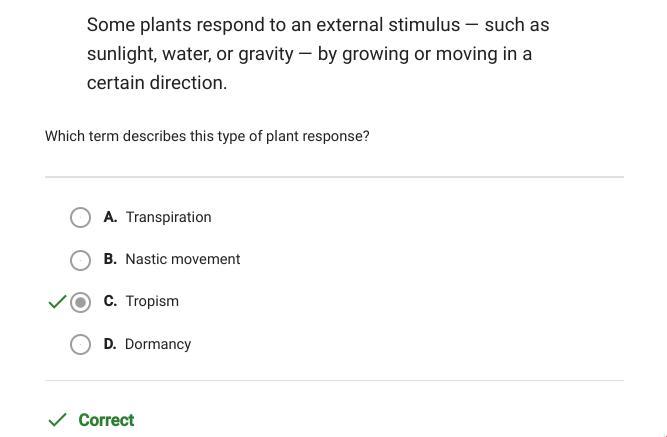Image resolution: width=667 pixels, height=437 pixels.
Task: Click the Nastic movement answer text
Action: 183,259
